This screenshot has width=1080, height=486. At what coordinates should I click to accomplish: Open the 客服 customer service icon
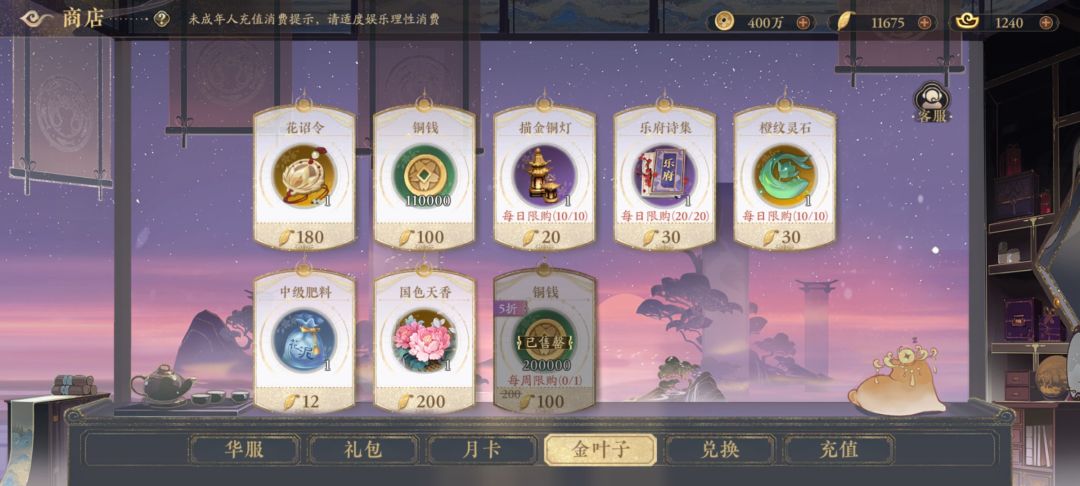[x=932, y=104]
